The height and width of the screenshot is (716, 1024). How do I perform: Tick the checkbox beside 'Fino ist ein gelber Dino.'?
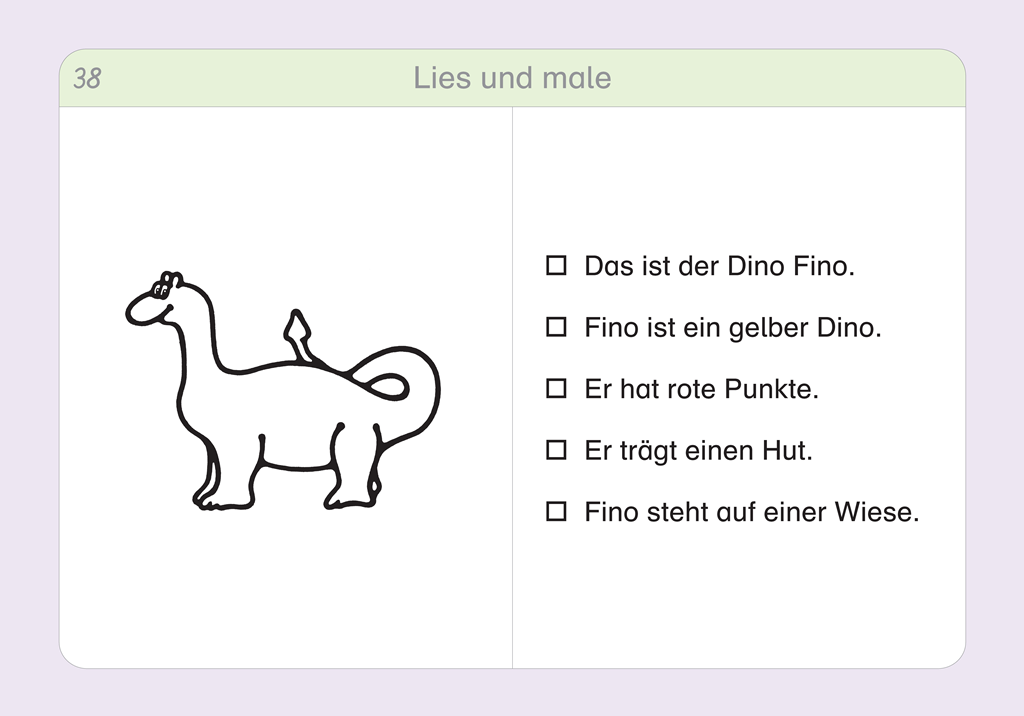[x=556, y=327]
